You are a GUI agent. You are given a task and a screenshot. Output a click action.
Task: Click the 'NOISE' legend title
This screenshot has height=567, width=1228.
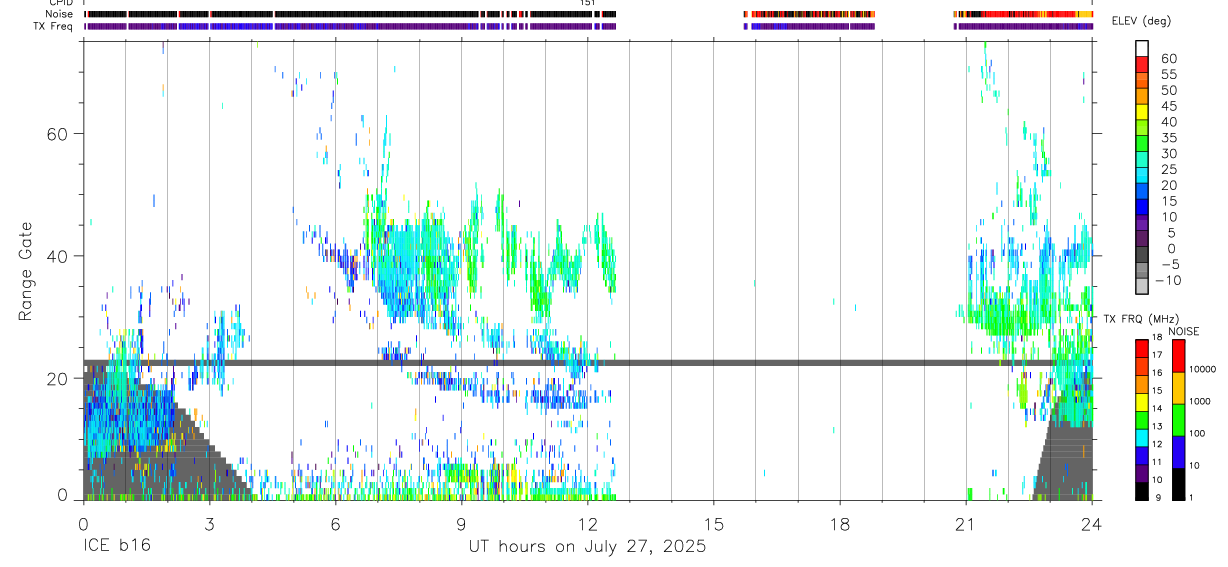click(x=1184, y=331)
